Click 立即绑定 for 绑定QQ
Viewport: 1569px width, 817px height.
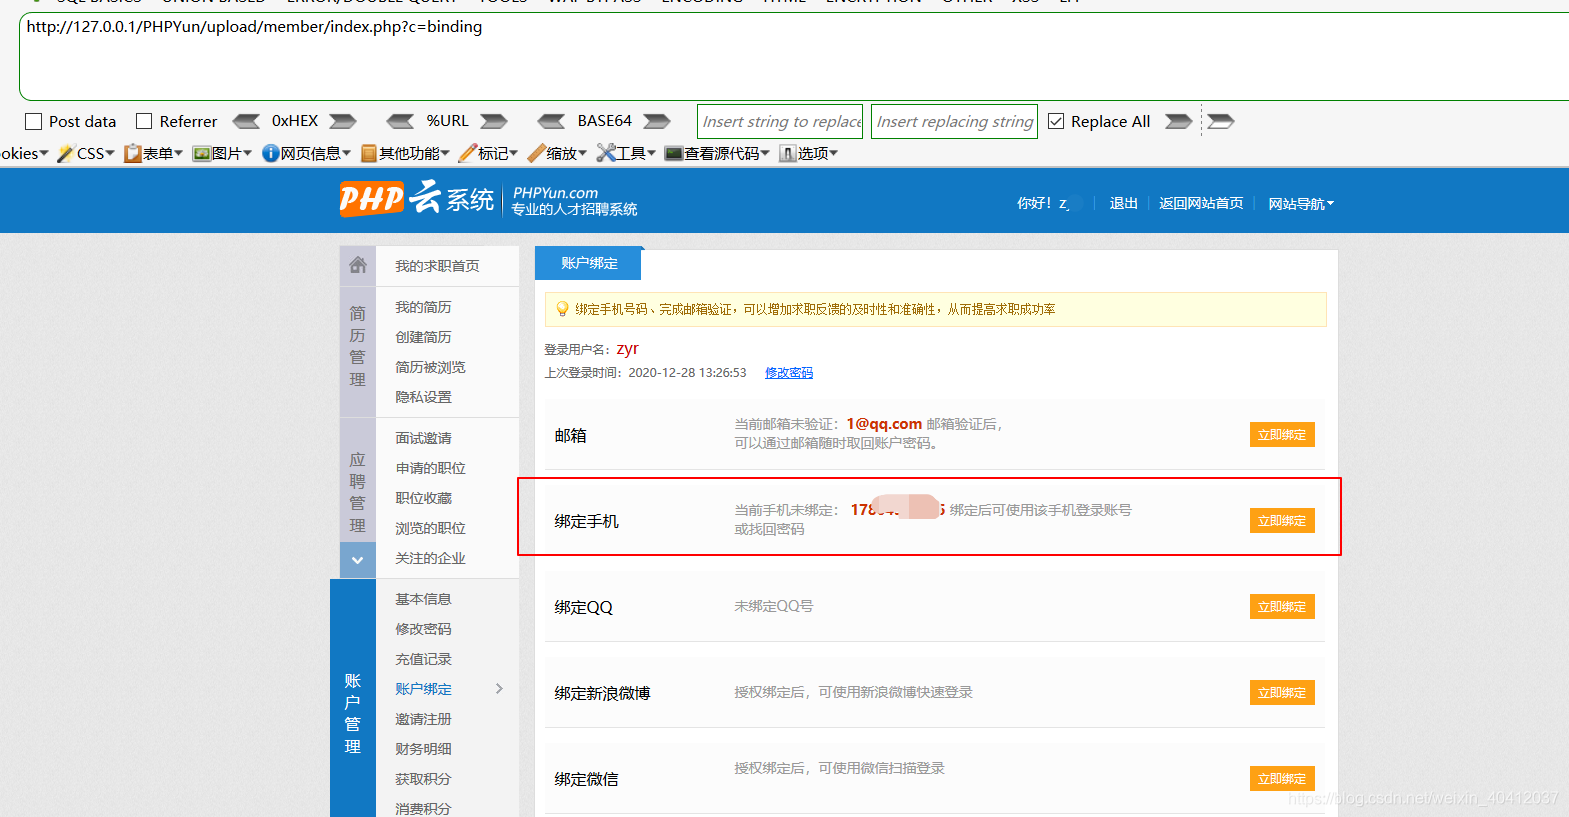tap(1282, 607)
